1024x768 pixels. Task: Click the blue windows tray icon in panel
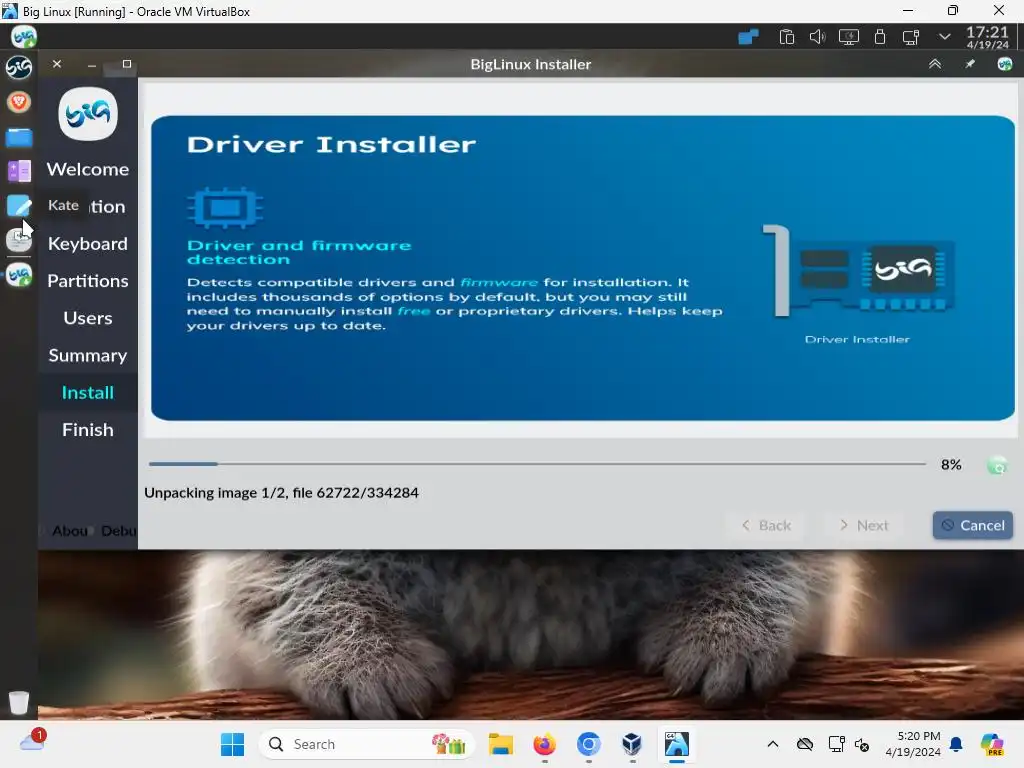coord(748,37)
